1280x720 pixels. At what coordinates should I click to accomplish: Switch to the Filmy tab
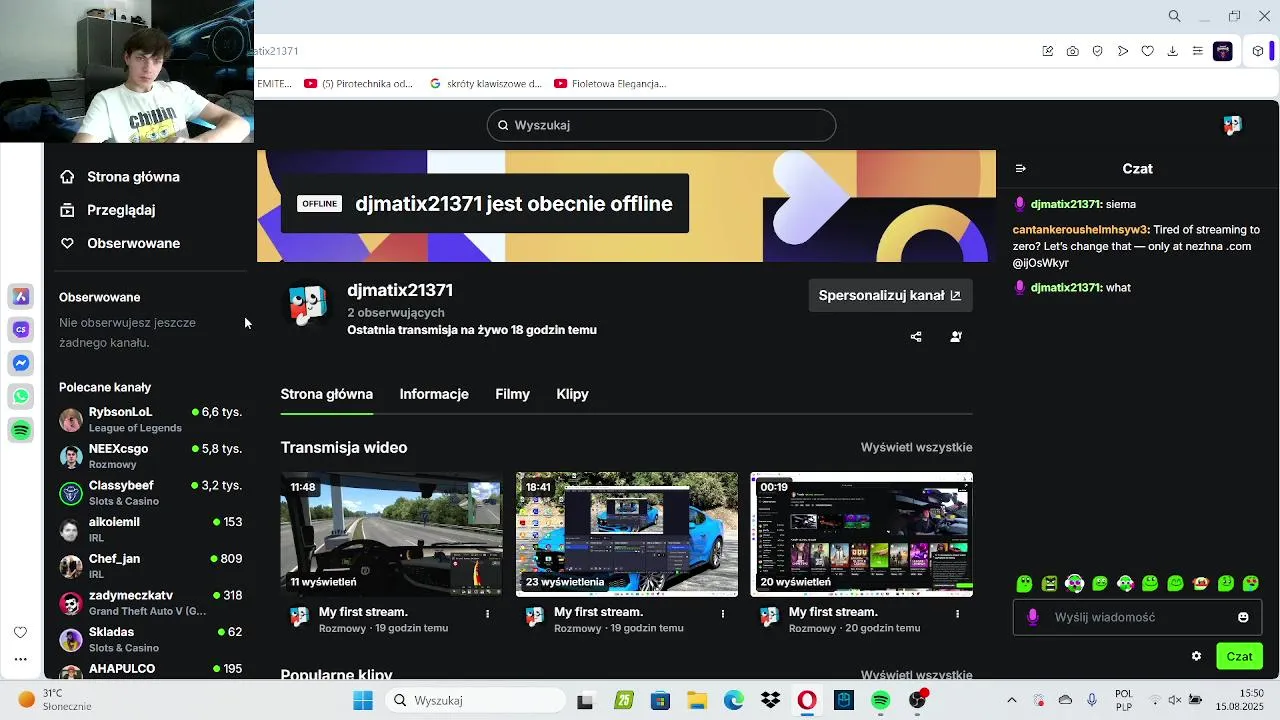click(512, 394)
